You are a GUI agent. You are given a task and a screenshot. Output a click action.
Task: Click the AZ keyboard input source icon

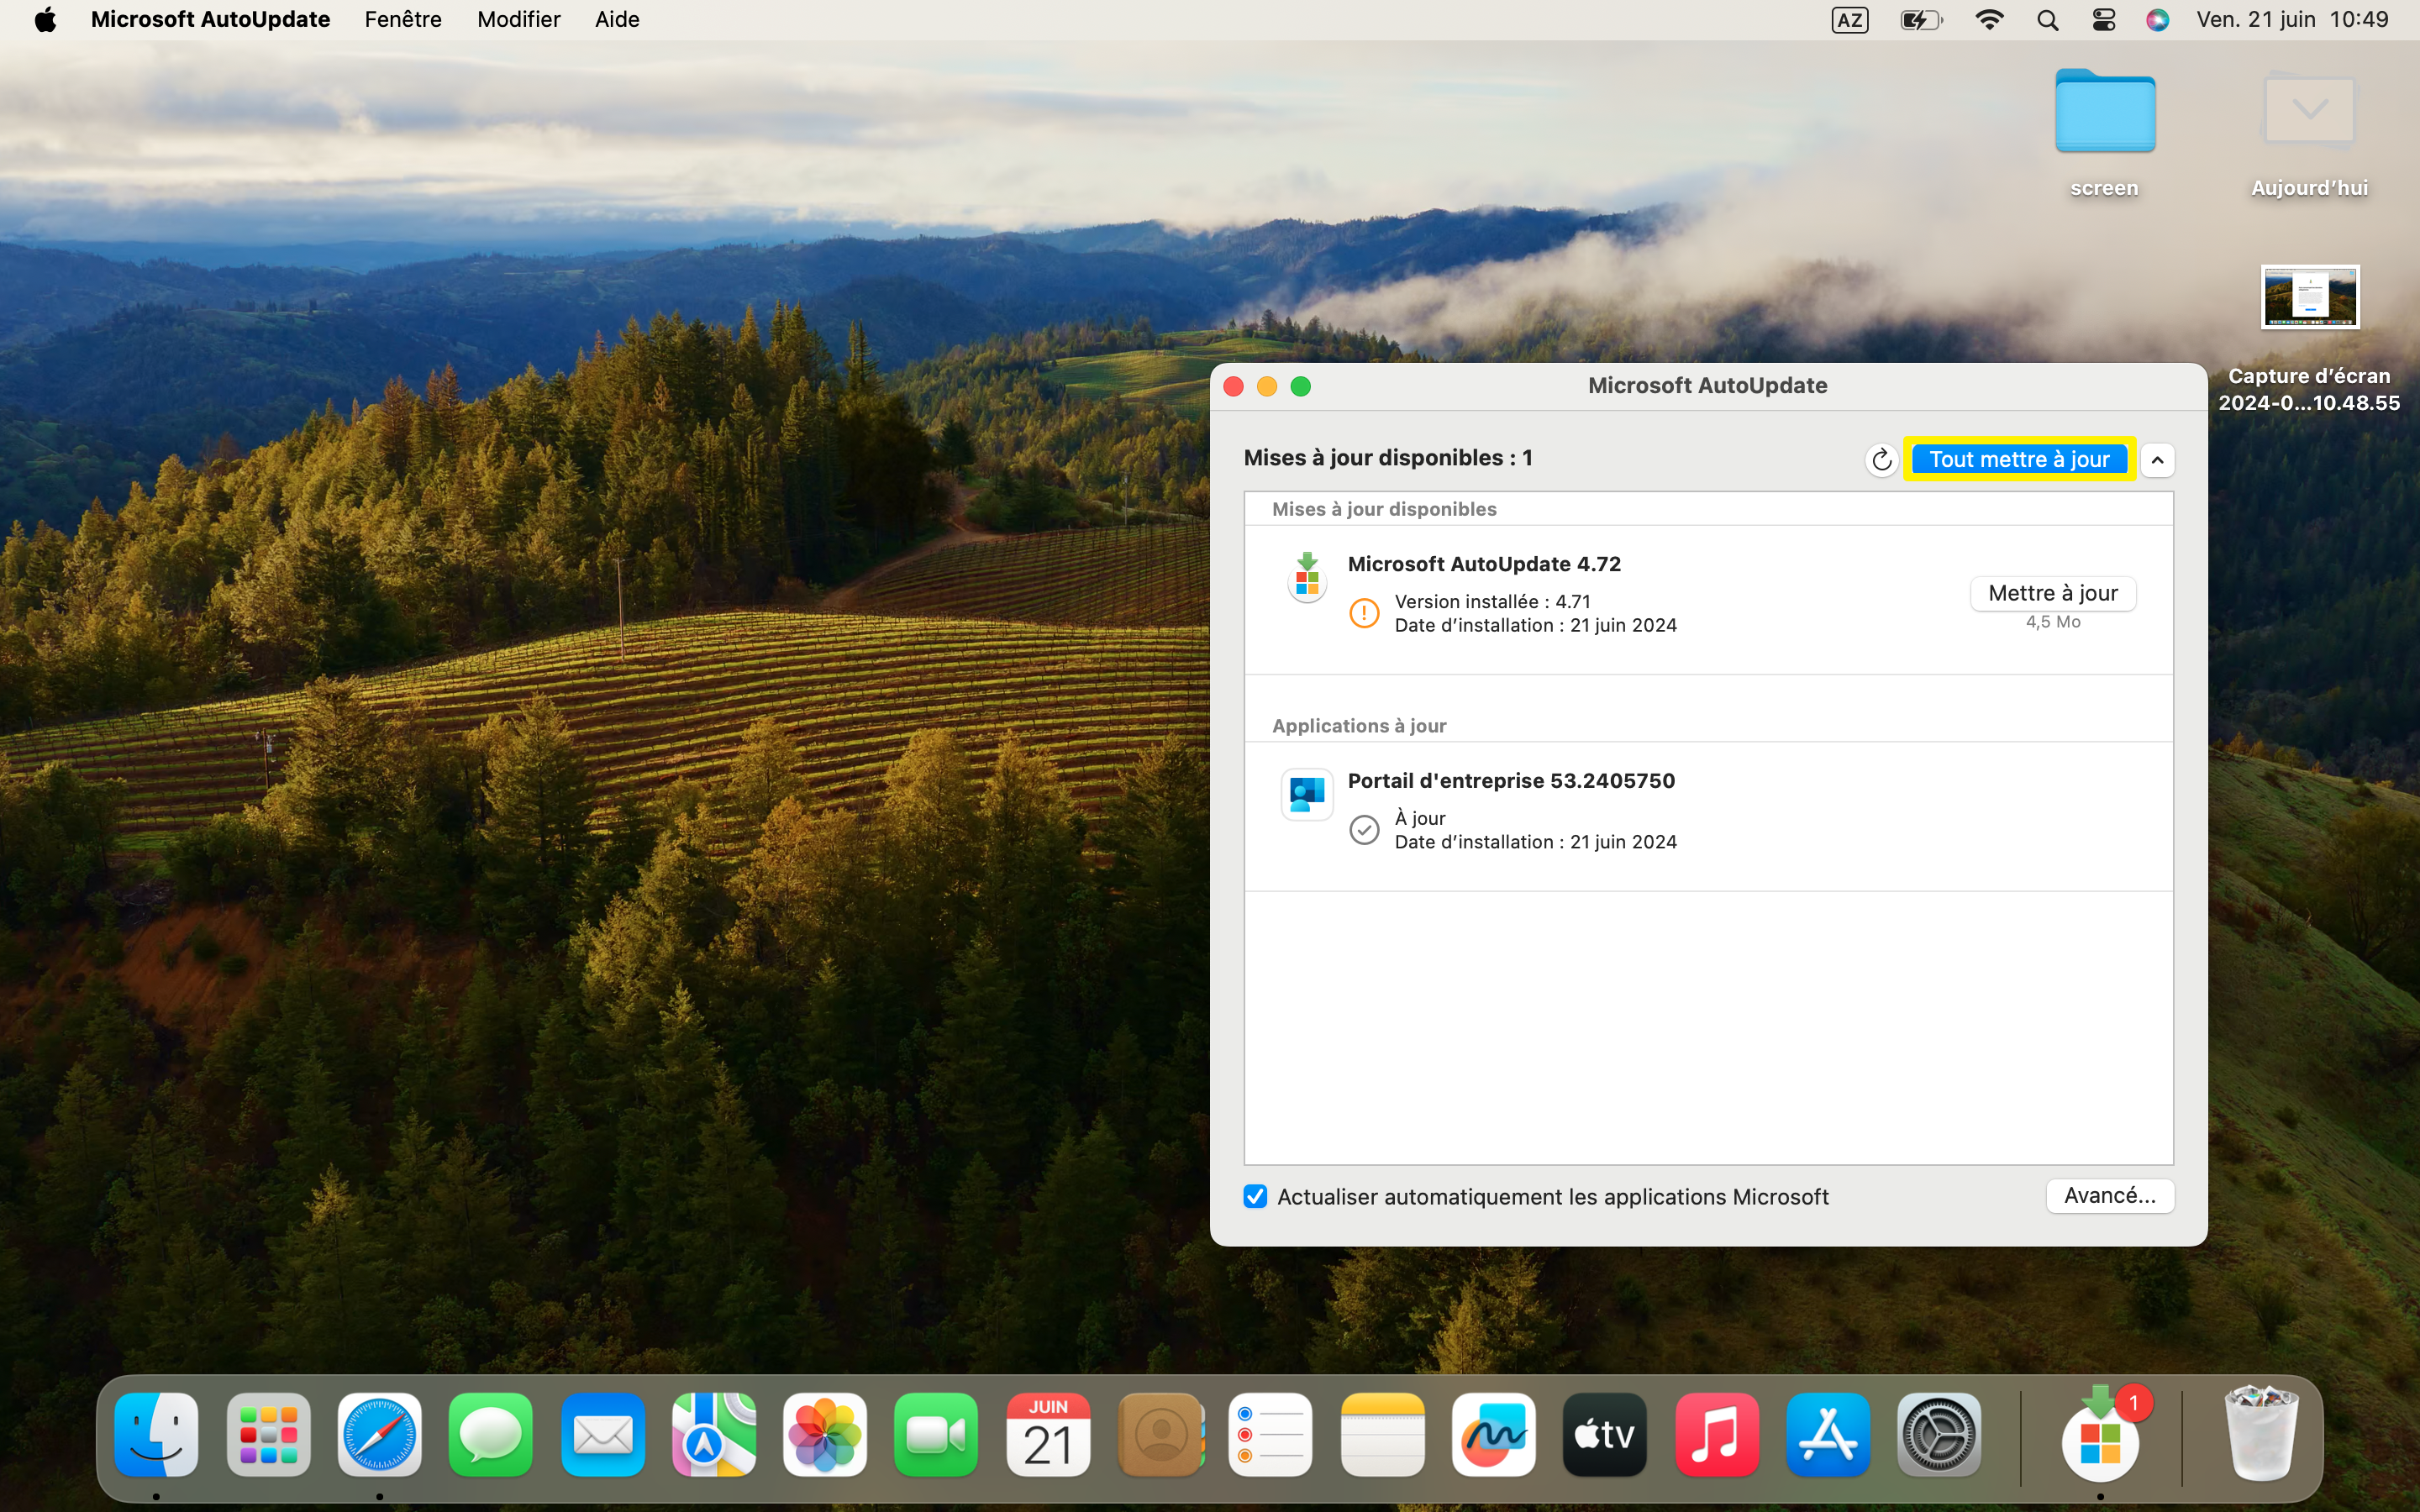coord(1849,20)
